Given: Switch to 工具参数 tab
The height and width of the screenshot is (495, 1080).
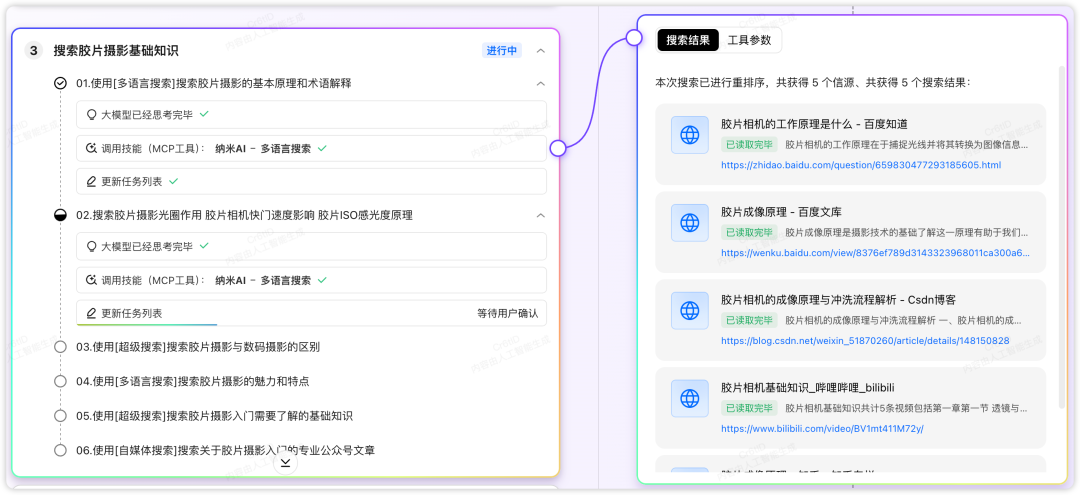Looking at the screenshot, I should [x=749, y=40].
